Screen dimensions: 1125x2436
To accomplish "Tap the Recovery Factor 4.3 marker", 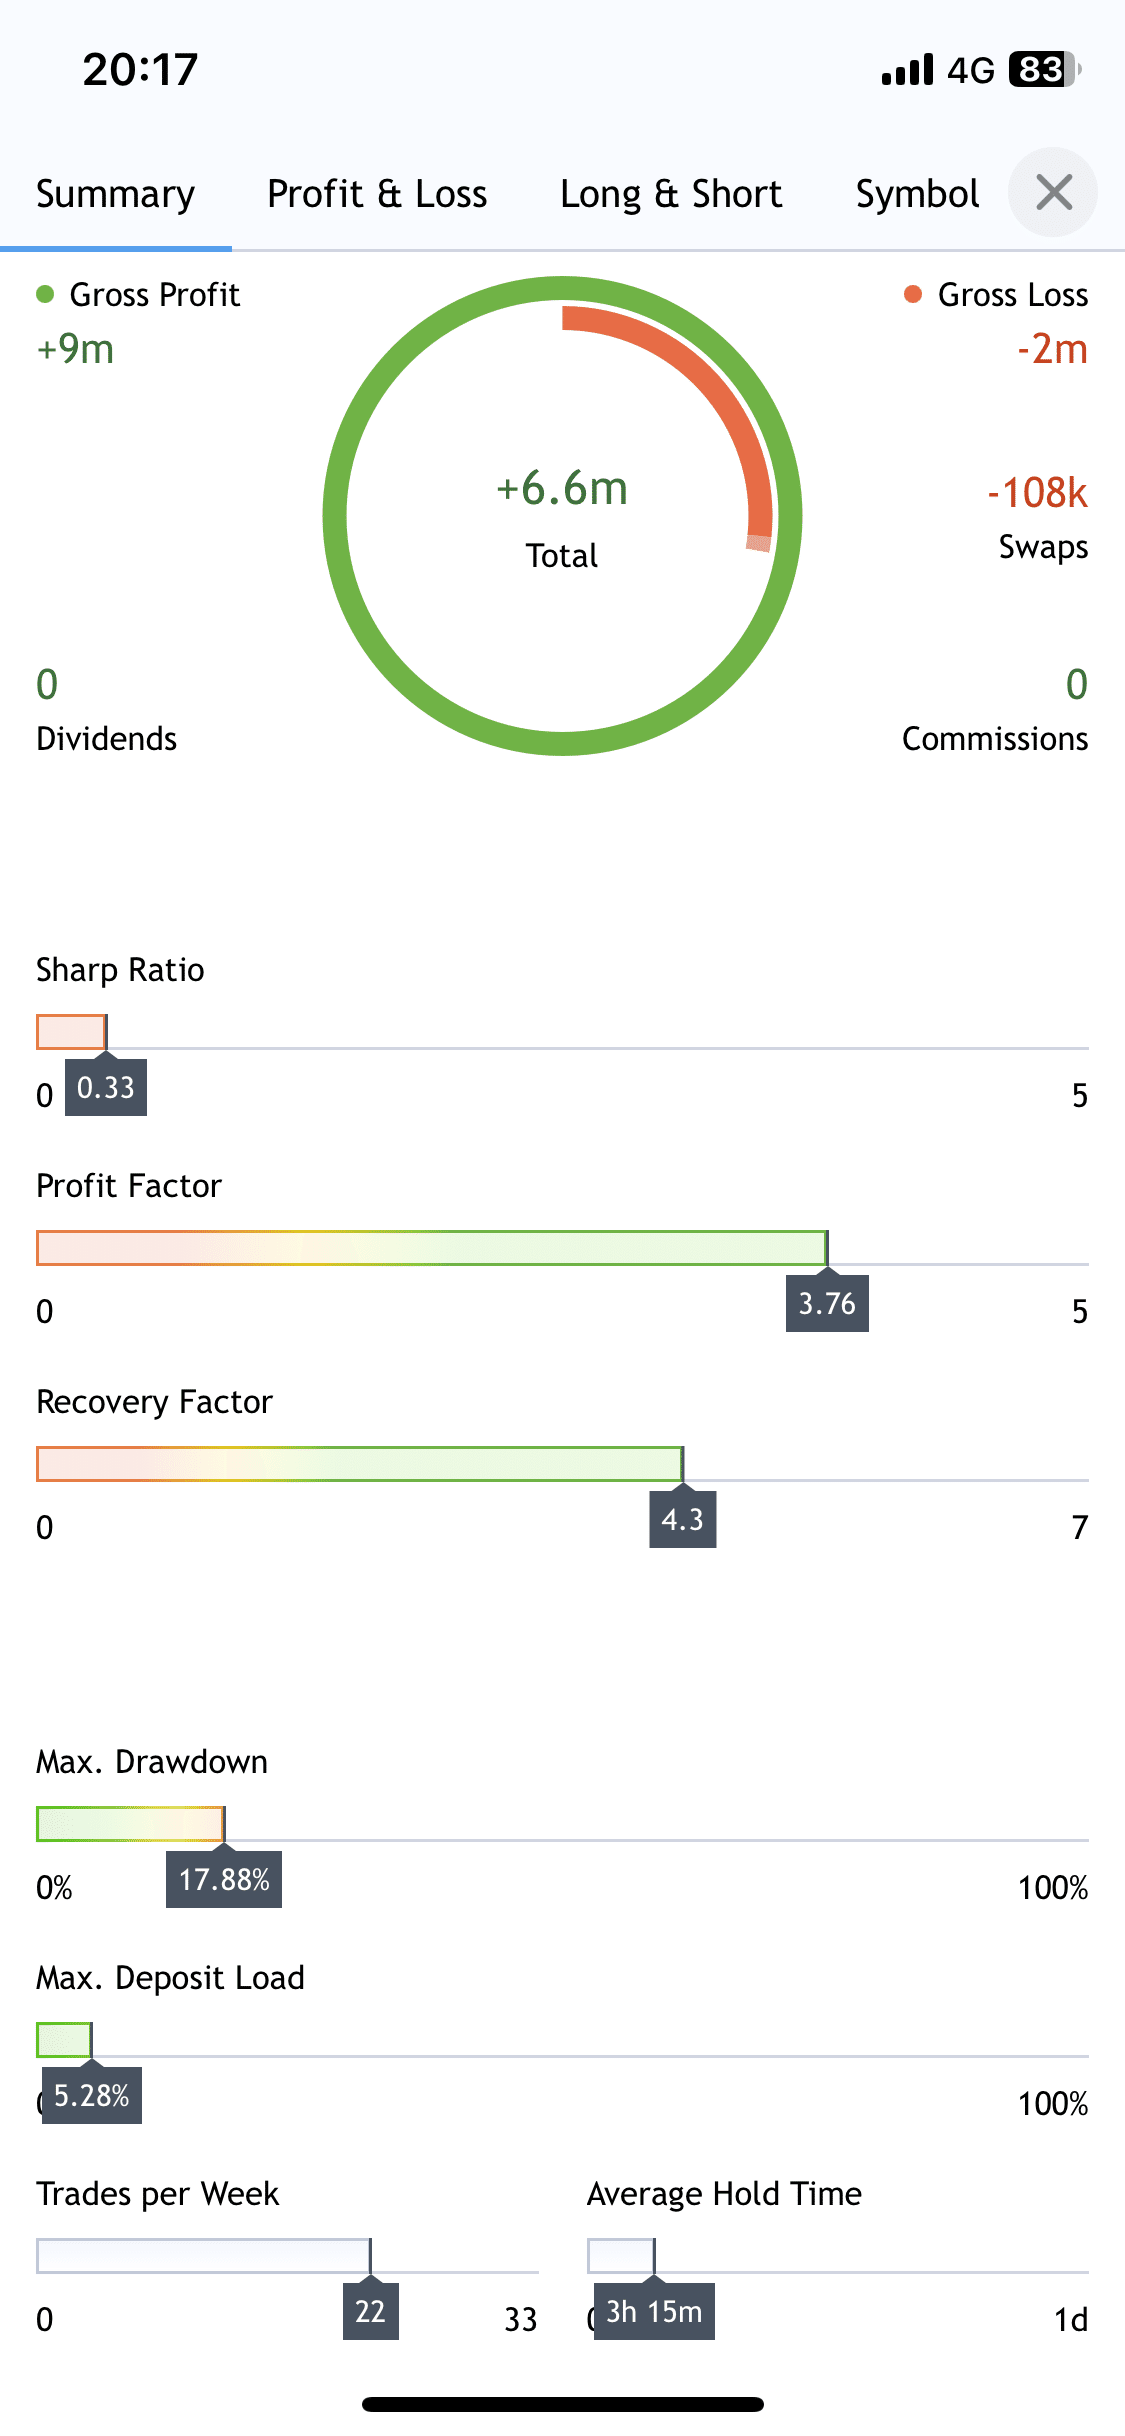I will 682,1519.
